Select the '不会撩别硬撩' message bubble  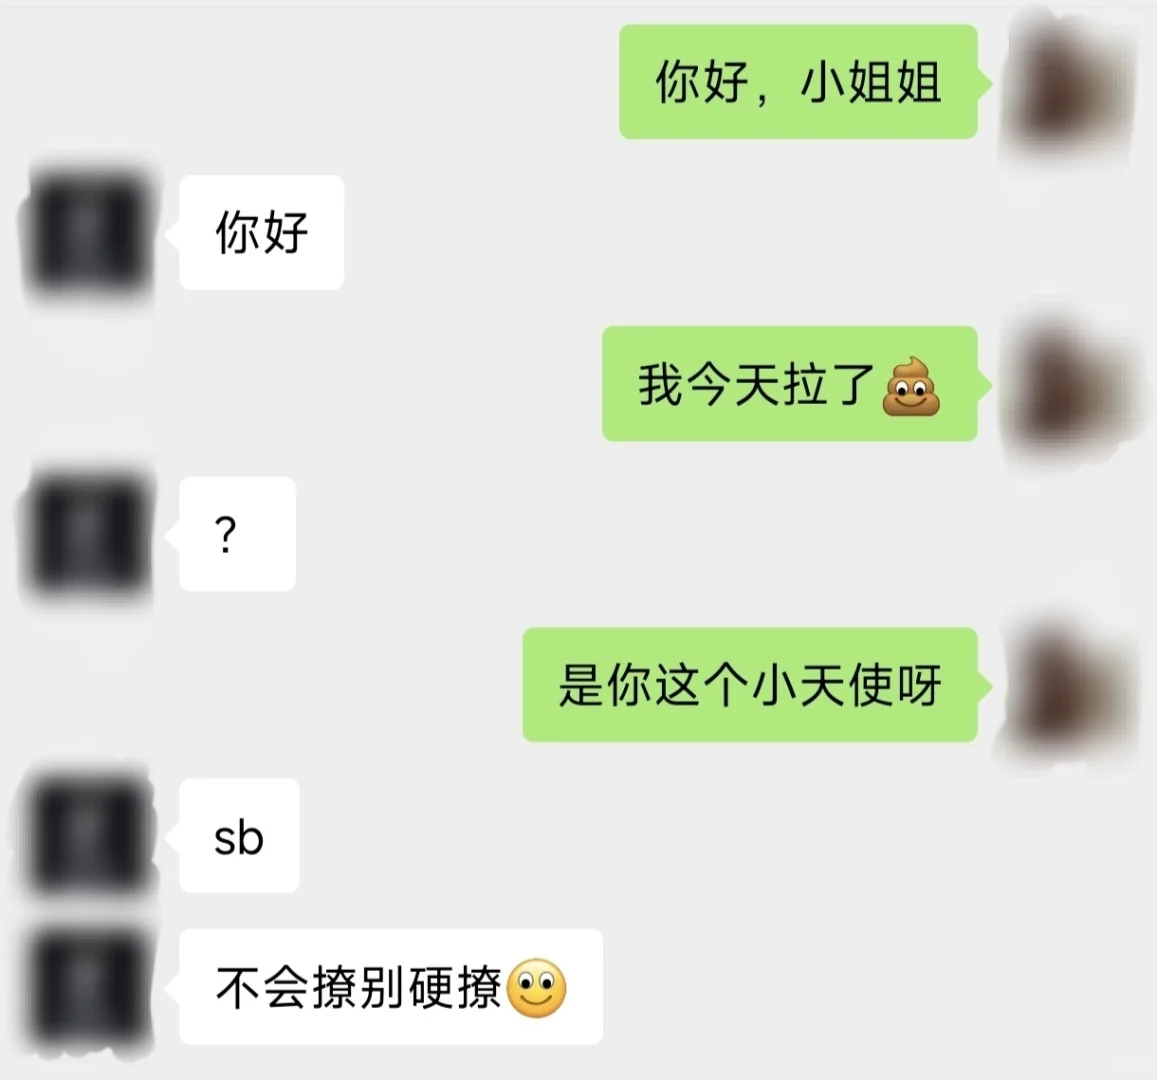[391, 986]
